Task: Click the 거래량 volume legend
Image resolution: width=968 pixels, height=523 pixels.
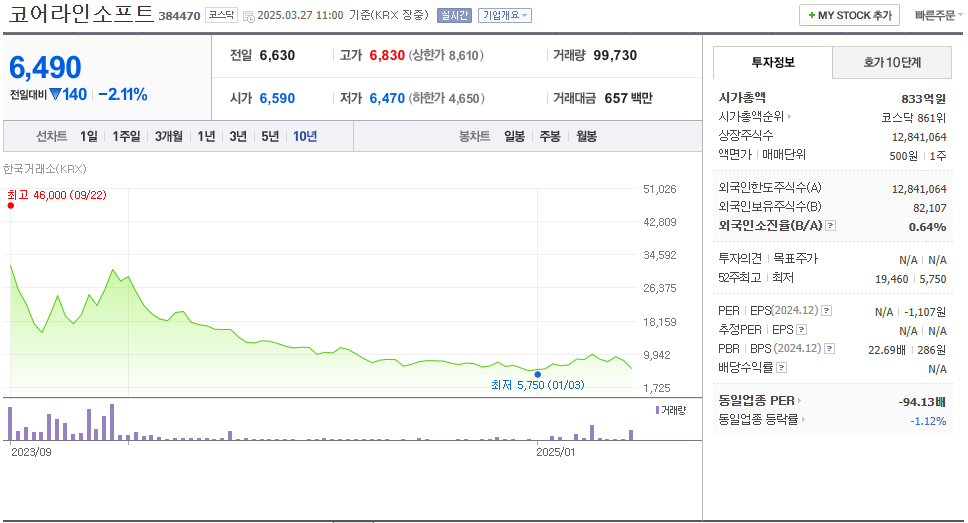Action: (x=670, y=410)
